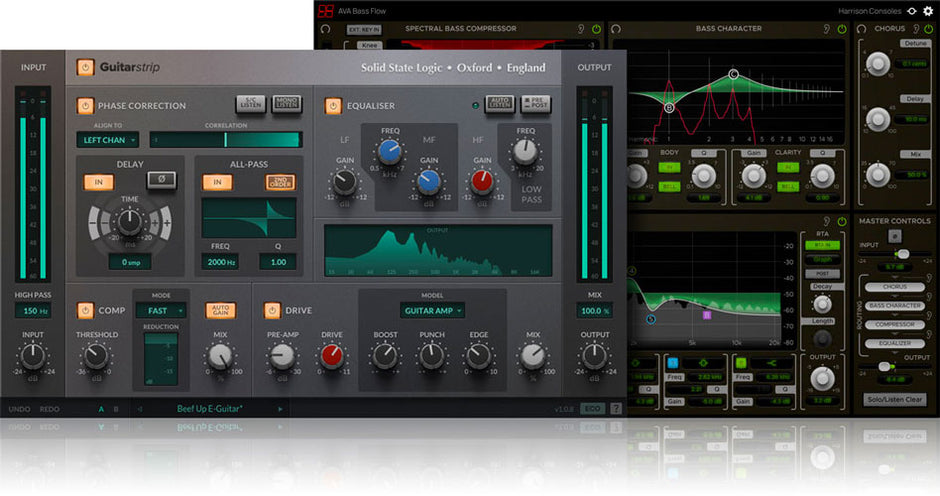This screenshot has height=496, width=940.
Task: Toggle the All-Pass 2nd Order button
Action: pos(280,182)
